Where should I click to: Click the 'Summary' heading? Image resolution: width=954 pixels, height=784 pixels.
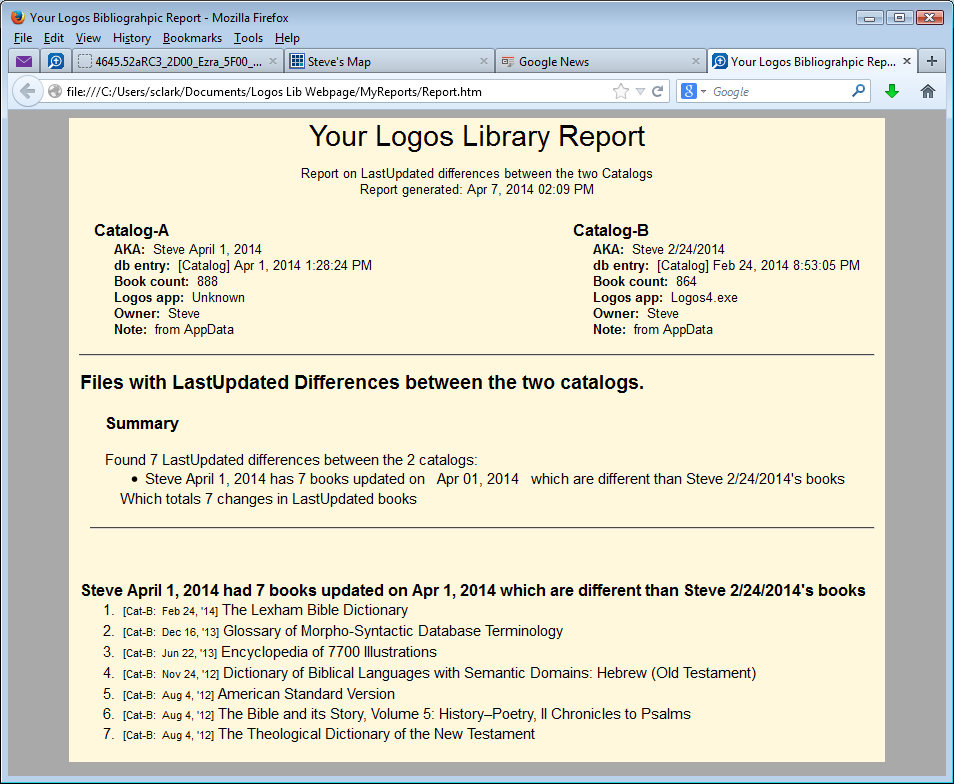142,423
